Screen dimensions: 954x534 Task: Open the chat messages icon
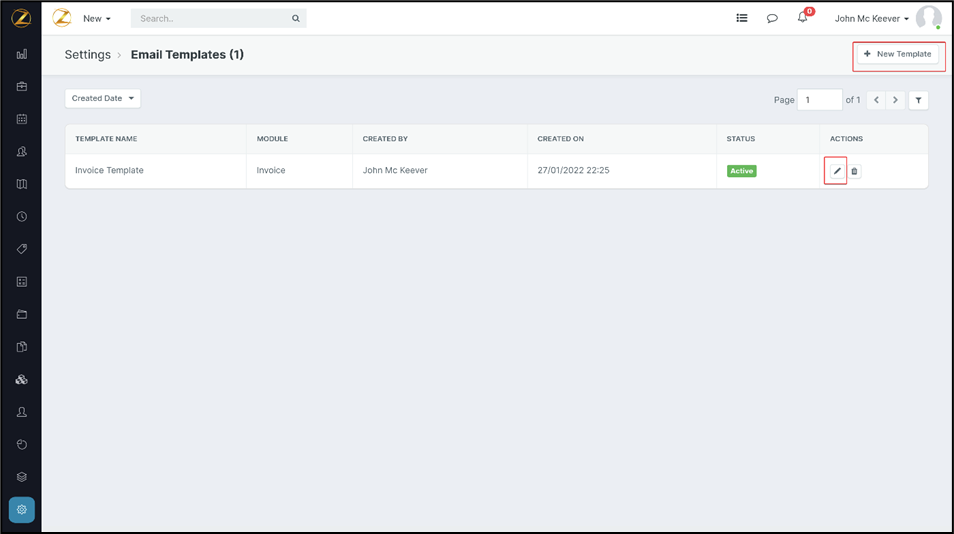coord(772,18)
